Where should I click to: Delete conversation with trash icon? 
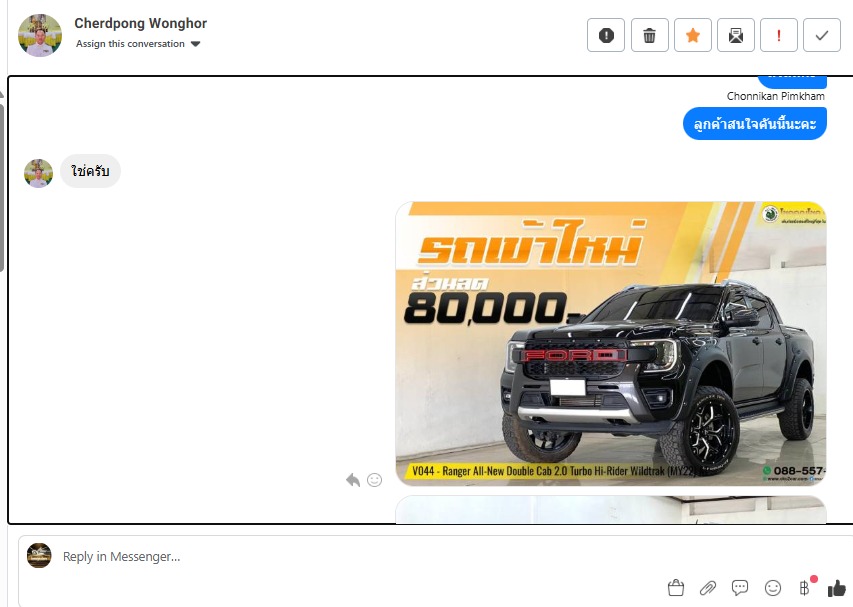click(x=650, y=35)
